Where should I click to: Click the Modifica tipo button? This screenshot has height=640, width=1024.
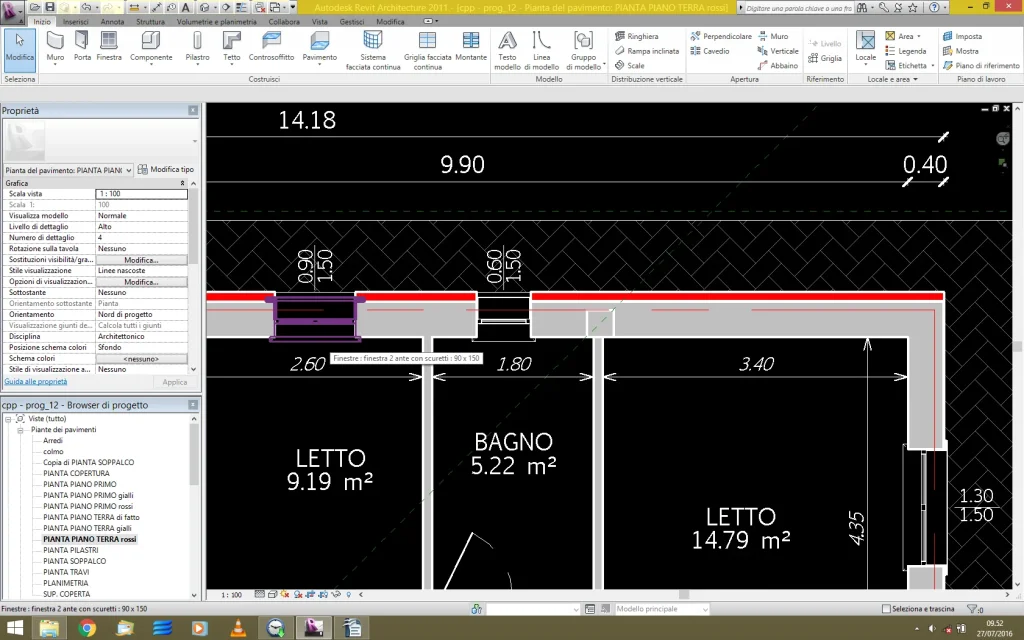tap(166, 169)
